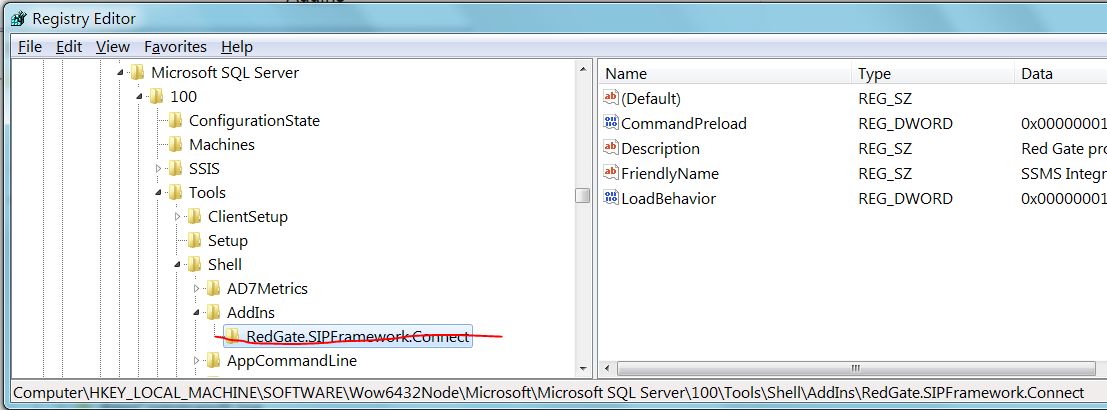Sort values by the Data column header
This screenshot has width=1107, height=410.
(x=1061, y=73)
